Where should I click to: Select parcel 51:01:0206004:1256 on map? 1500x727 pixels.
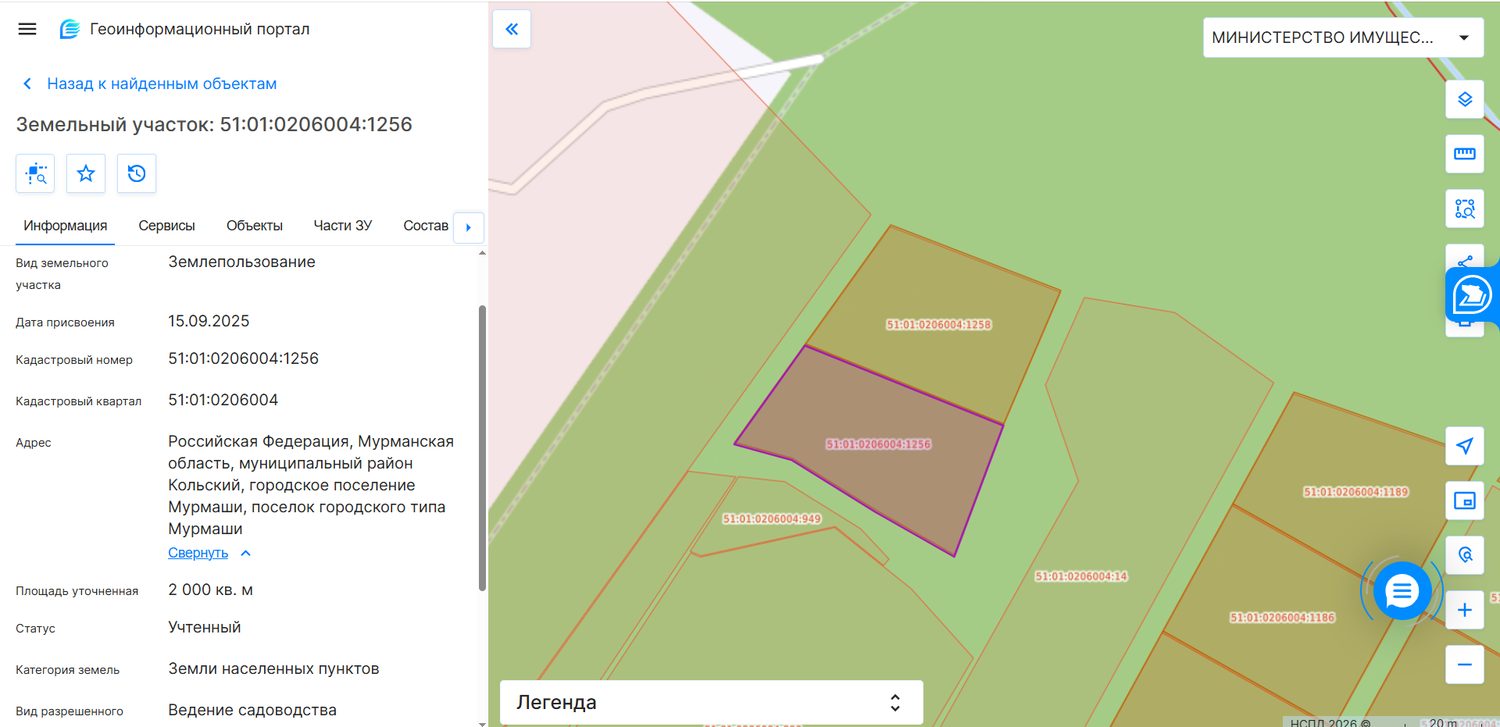(x=879, y=444)
